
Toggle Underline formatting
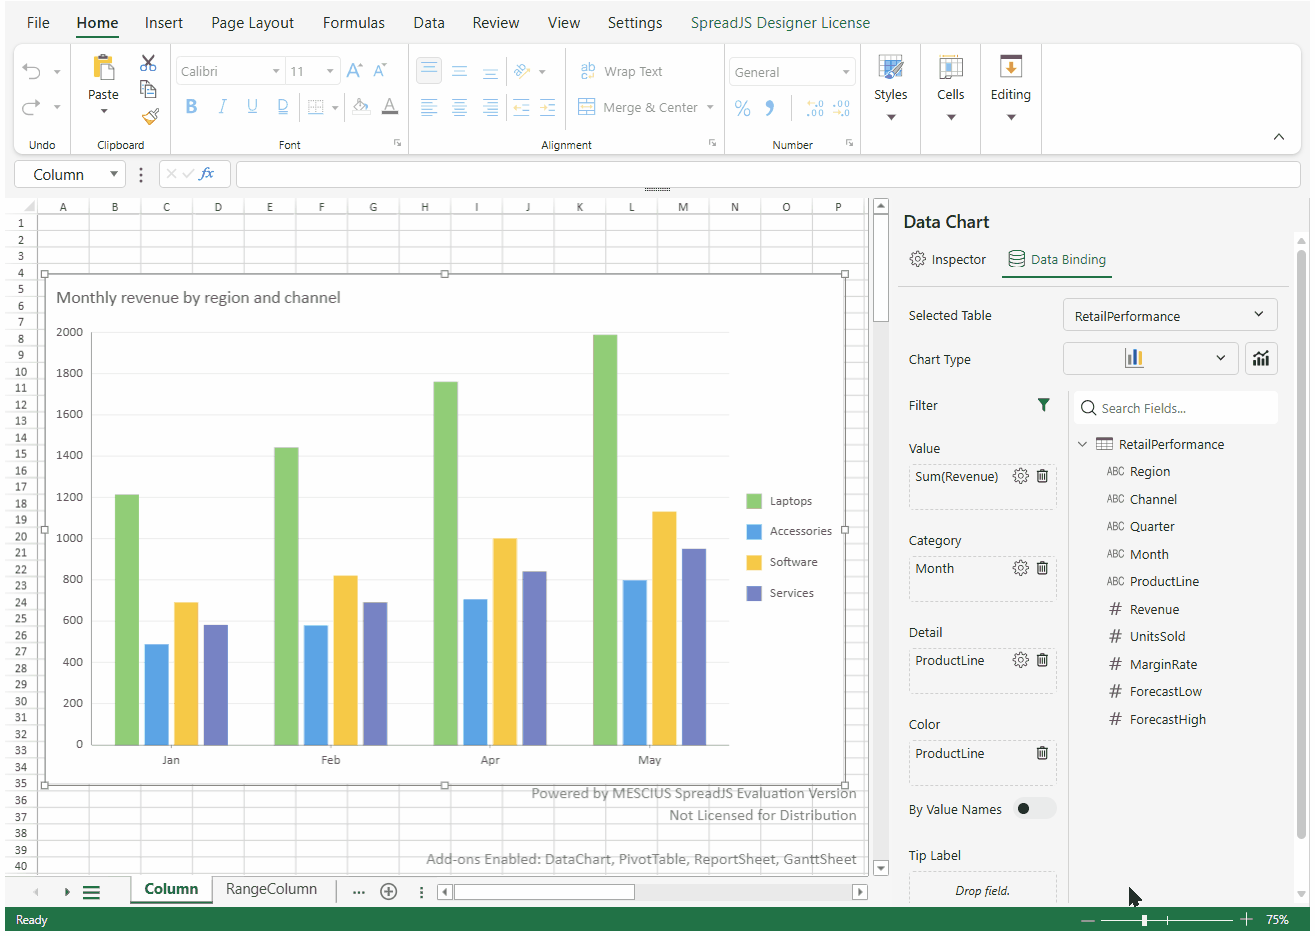[252, 106]
